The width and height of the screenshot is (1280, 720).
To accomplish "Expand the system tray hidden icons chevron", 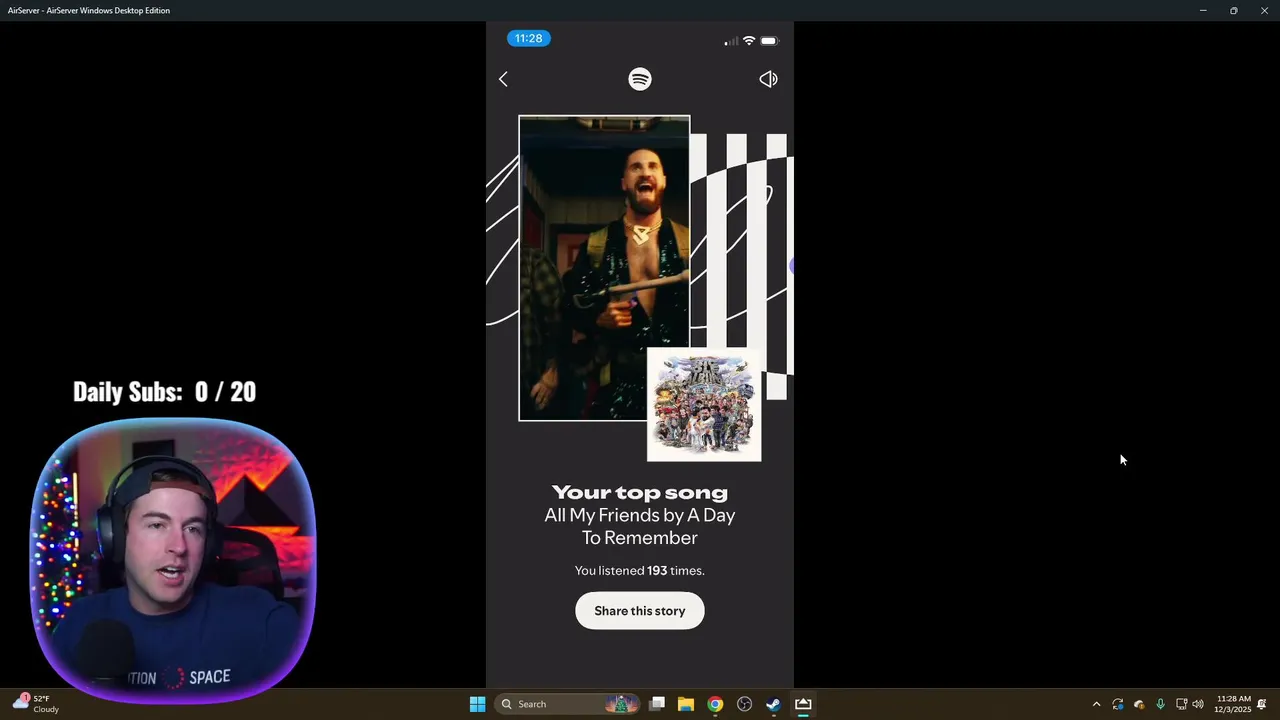I will (x=1096, y=704).
